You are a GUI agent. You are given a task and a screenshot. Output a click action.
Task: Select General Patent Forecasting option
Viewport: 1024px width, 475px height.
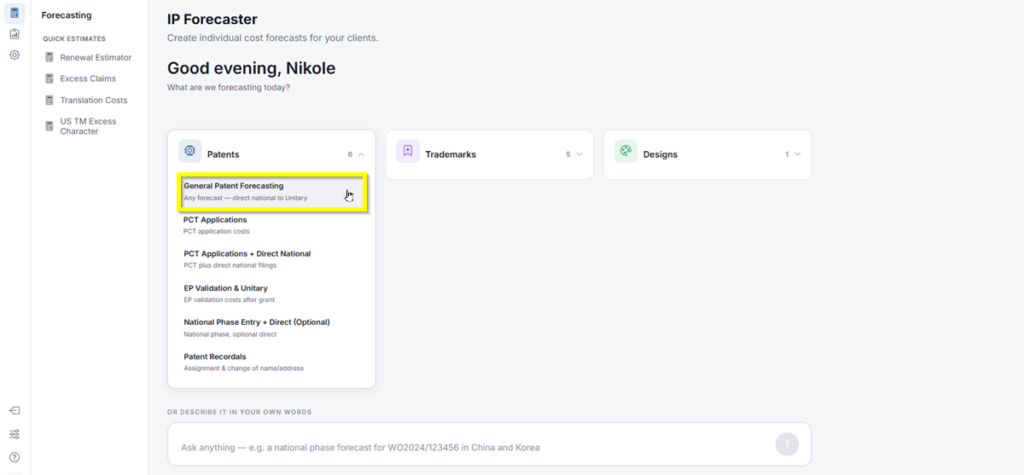pos(272,192)
